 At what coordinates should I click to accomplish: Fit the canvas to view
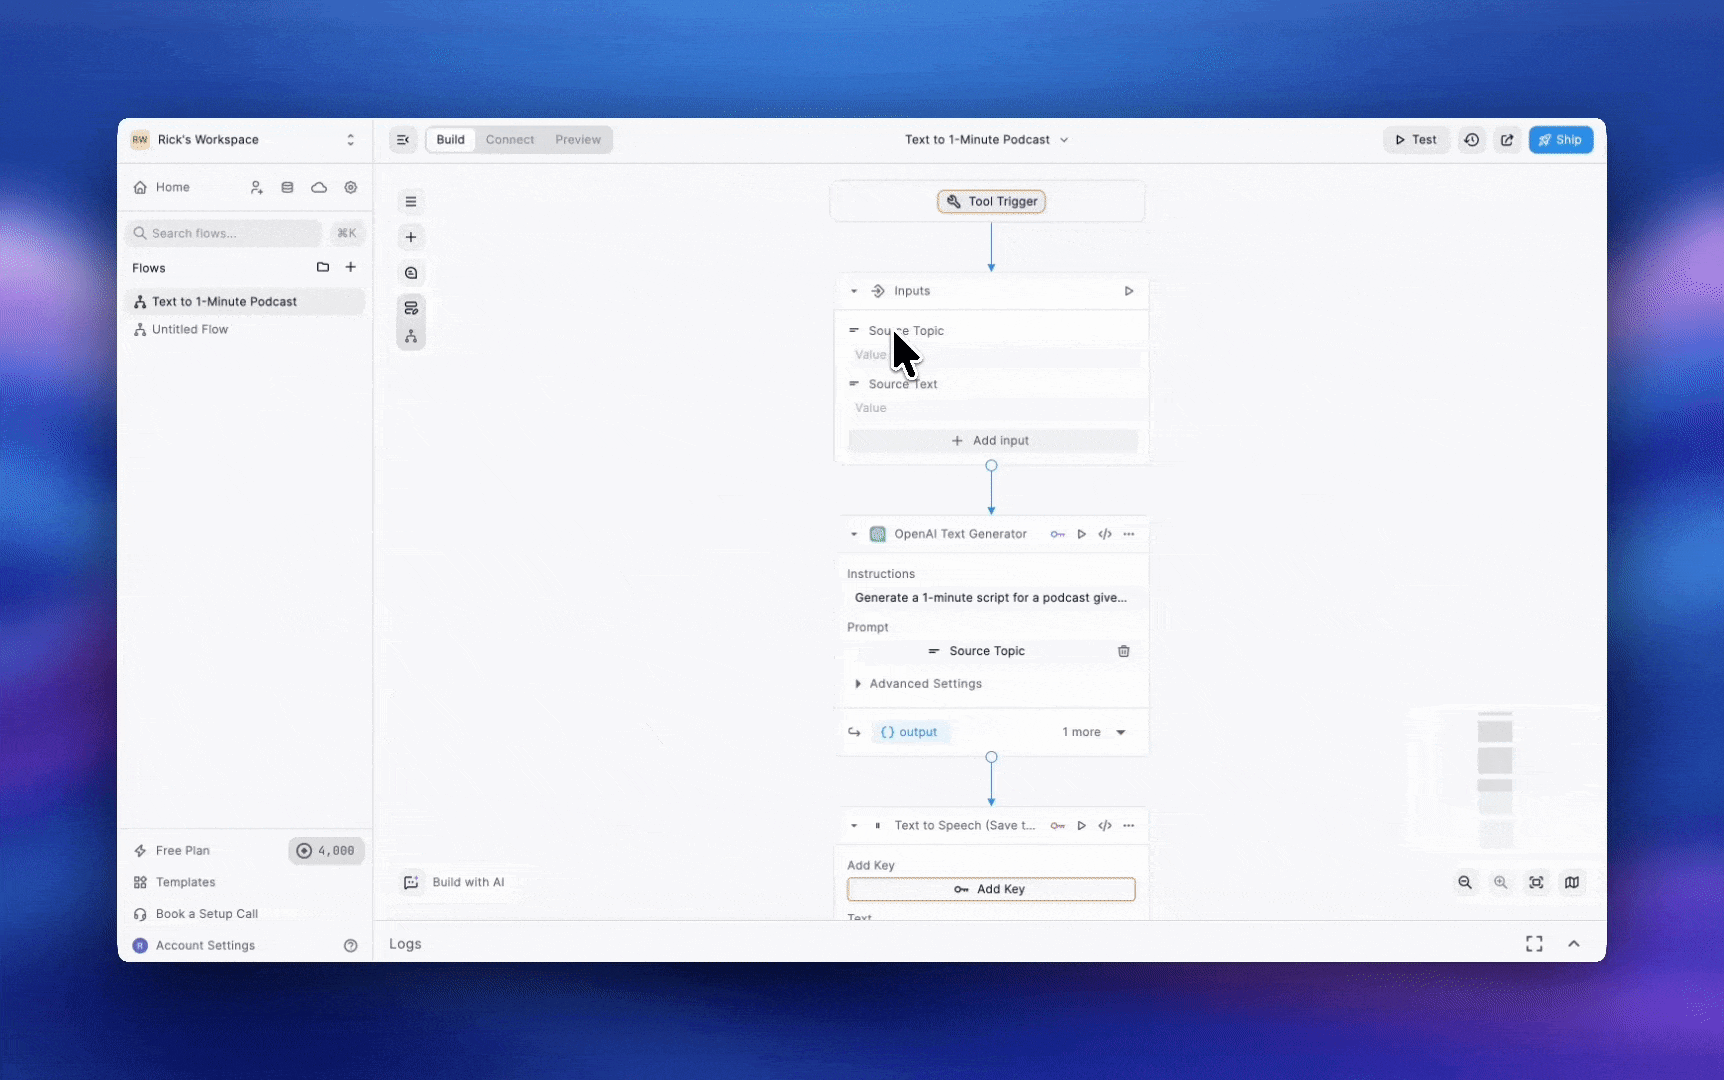coord(1536,882)
